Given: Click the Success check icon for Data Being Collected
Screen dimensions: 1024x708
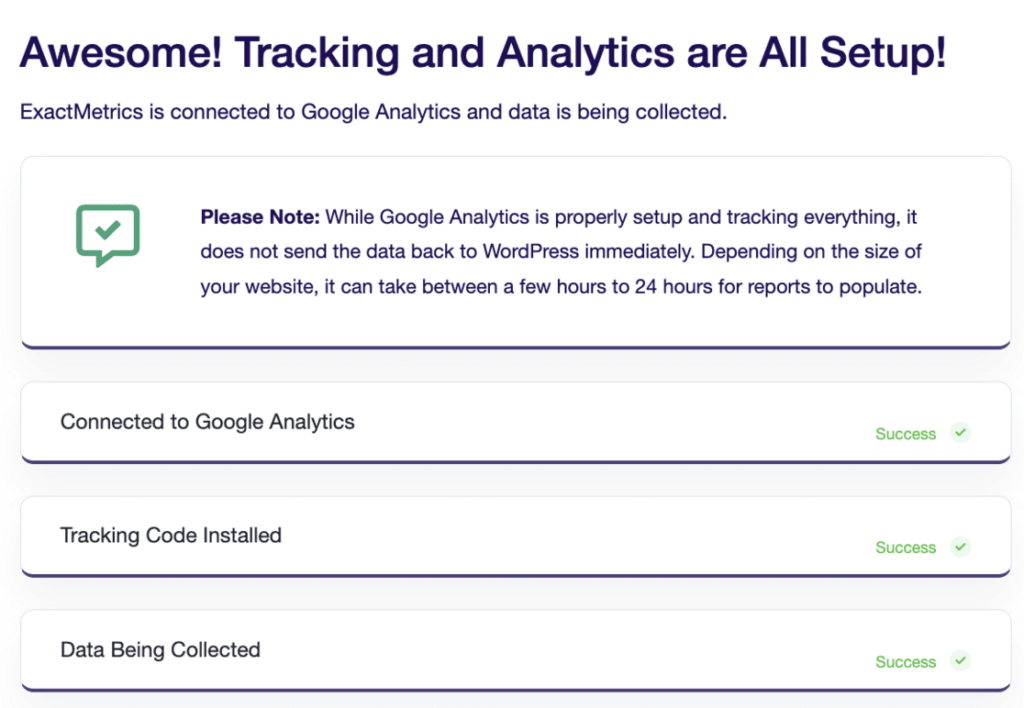Looking at the screenshot, I should [x=960, y=661].
